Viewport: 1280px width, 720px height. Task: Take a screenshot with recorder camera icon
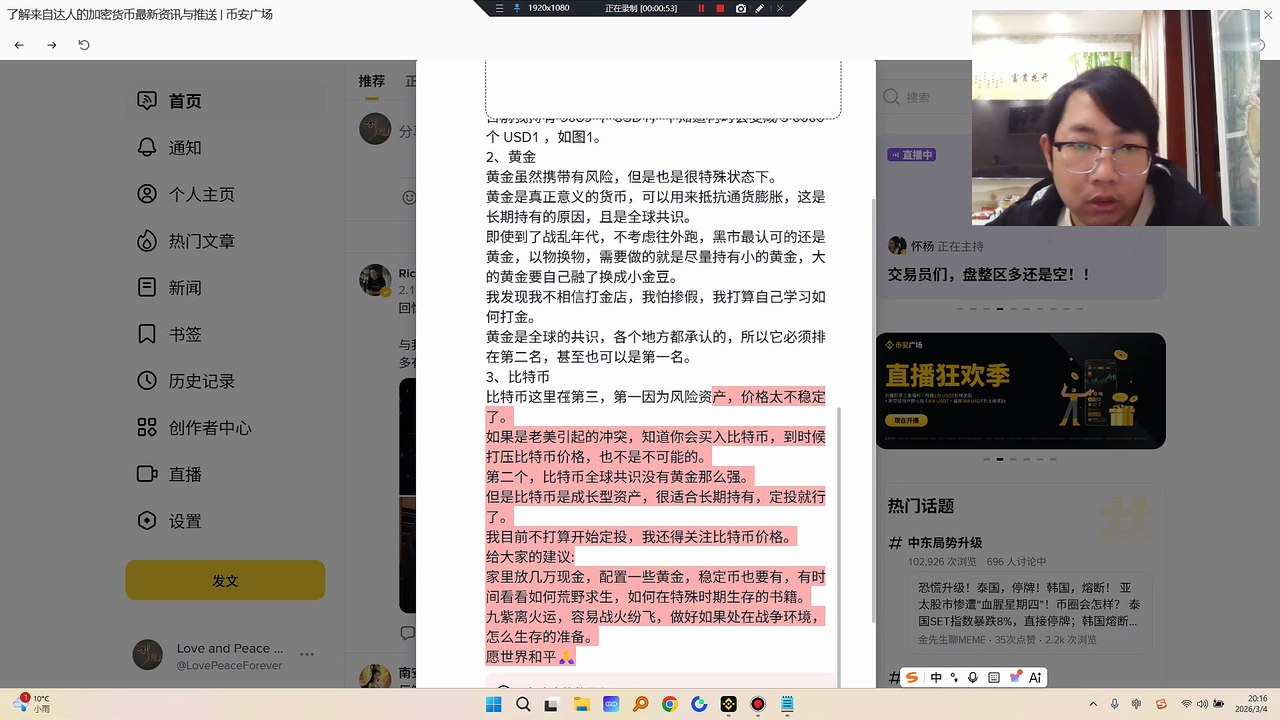(x=740, y=8)
